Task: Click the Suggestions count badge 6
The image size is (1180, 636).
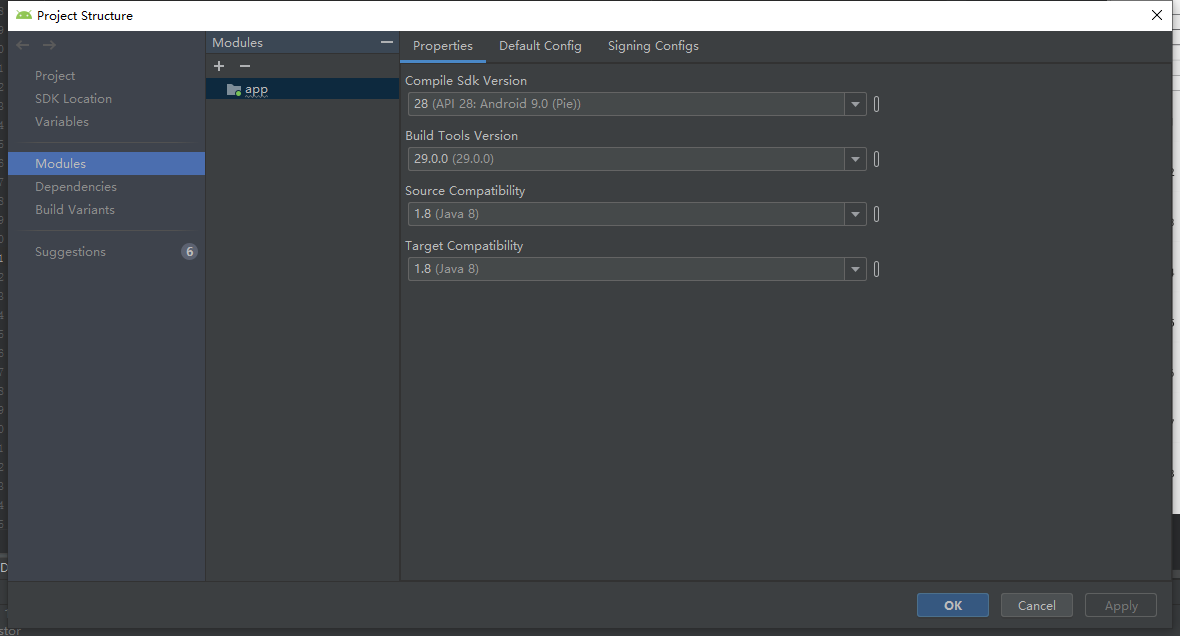Action: click(x=190, y=251)
